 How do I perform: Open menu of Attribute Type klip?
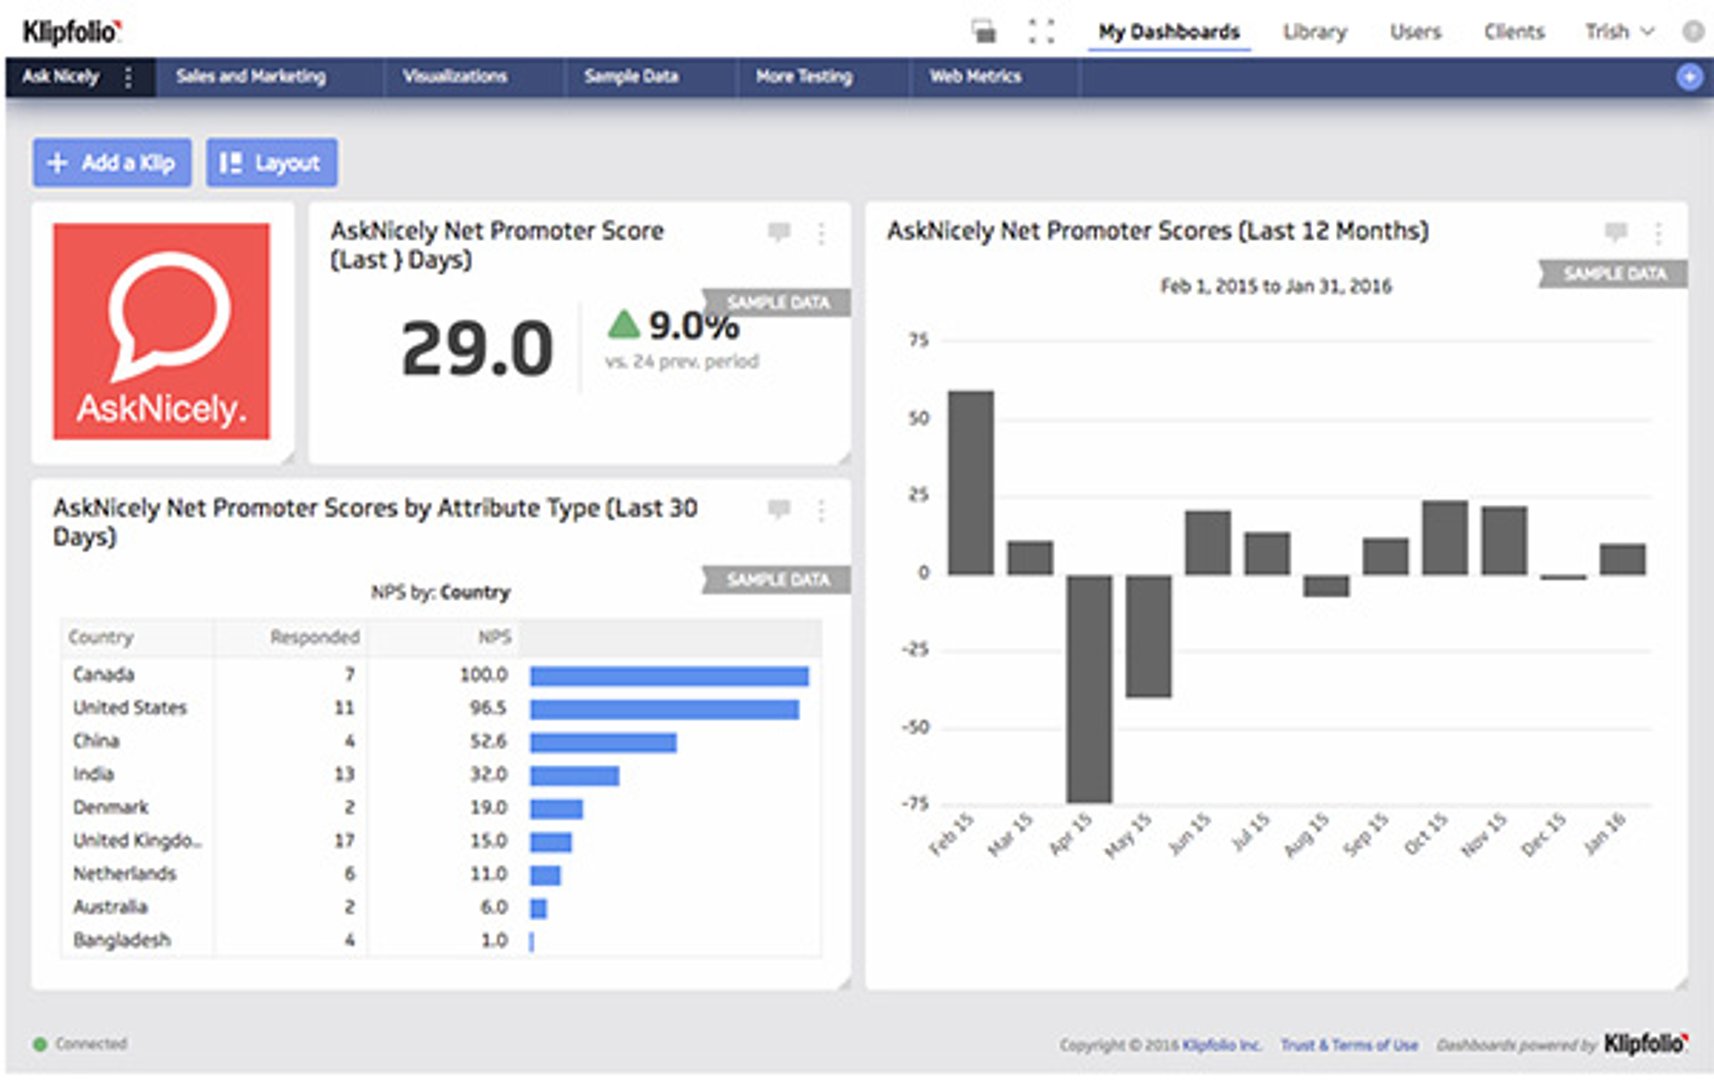[821, 511]
